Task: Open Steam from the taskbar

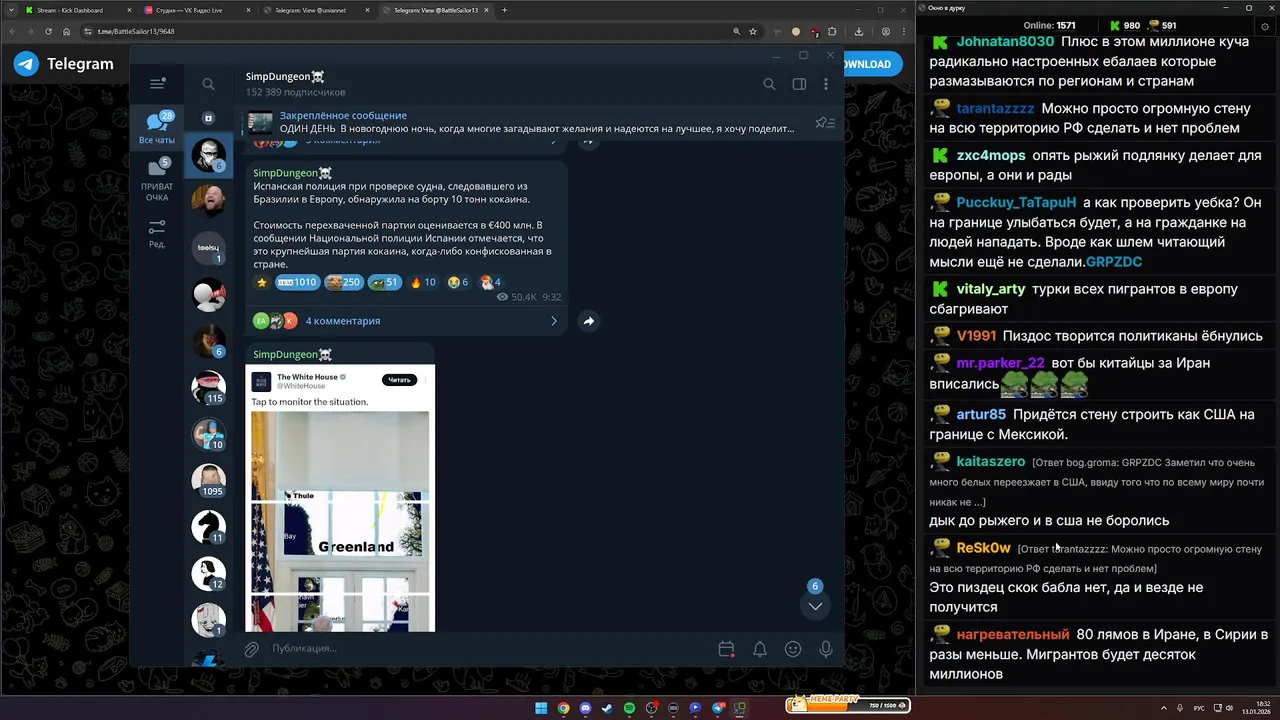Action: click(607, 708)
